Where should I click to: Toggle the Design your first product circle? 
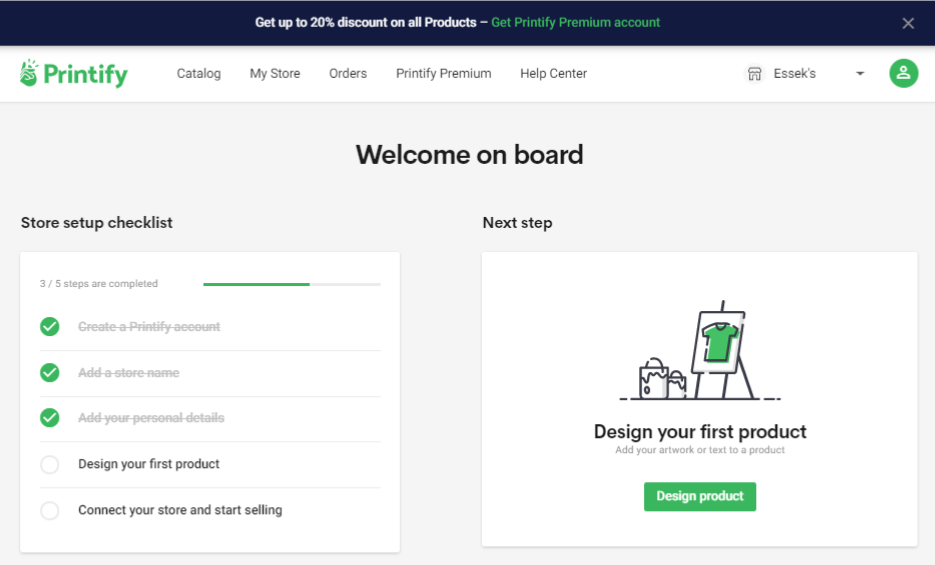50,464
